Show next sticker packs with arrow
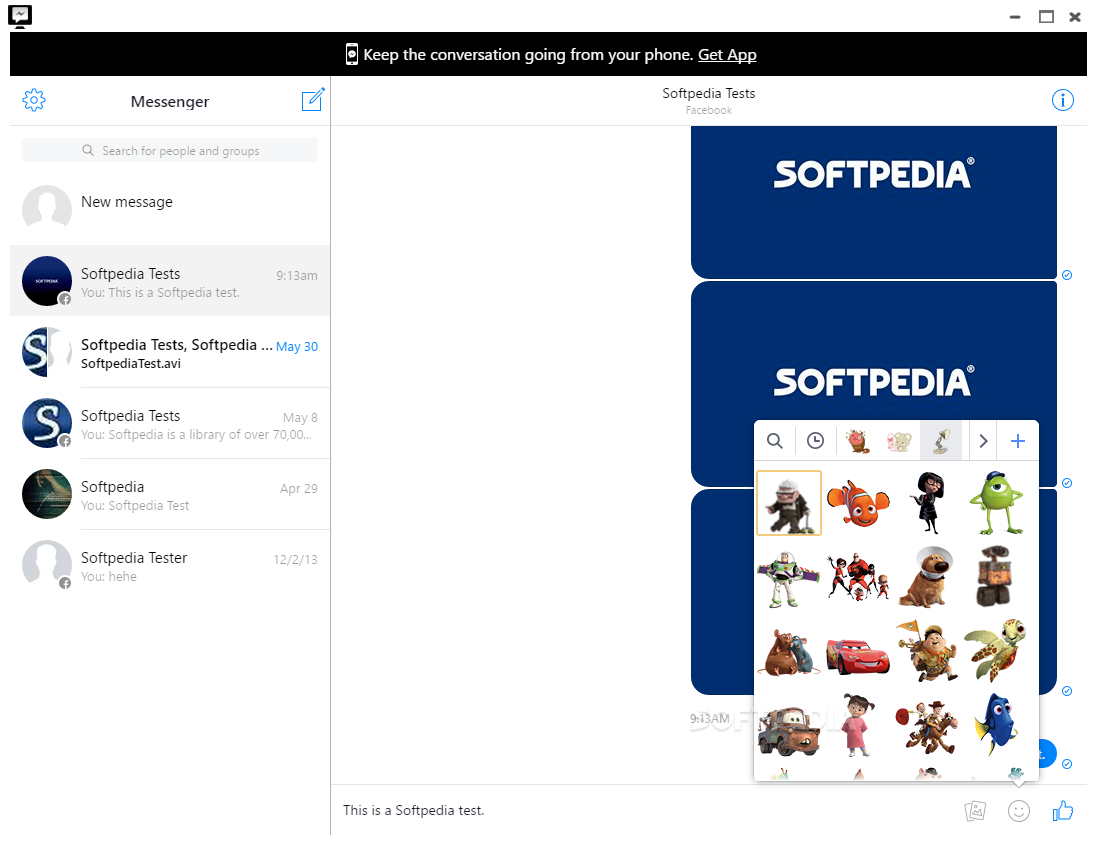The height and width of the screenshot is (845, 1097). (x=983, y=441)
